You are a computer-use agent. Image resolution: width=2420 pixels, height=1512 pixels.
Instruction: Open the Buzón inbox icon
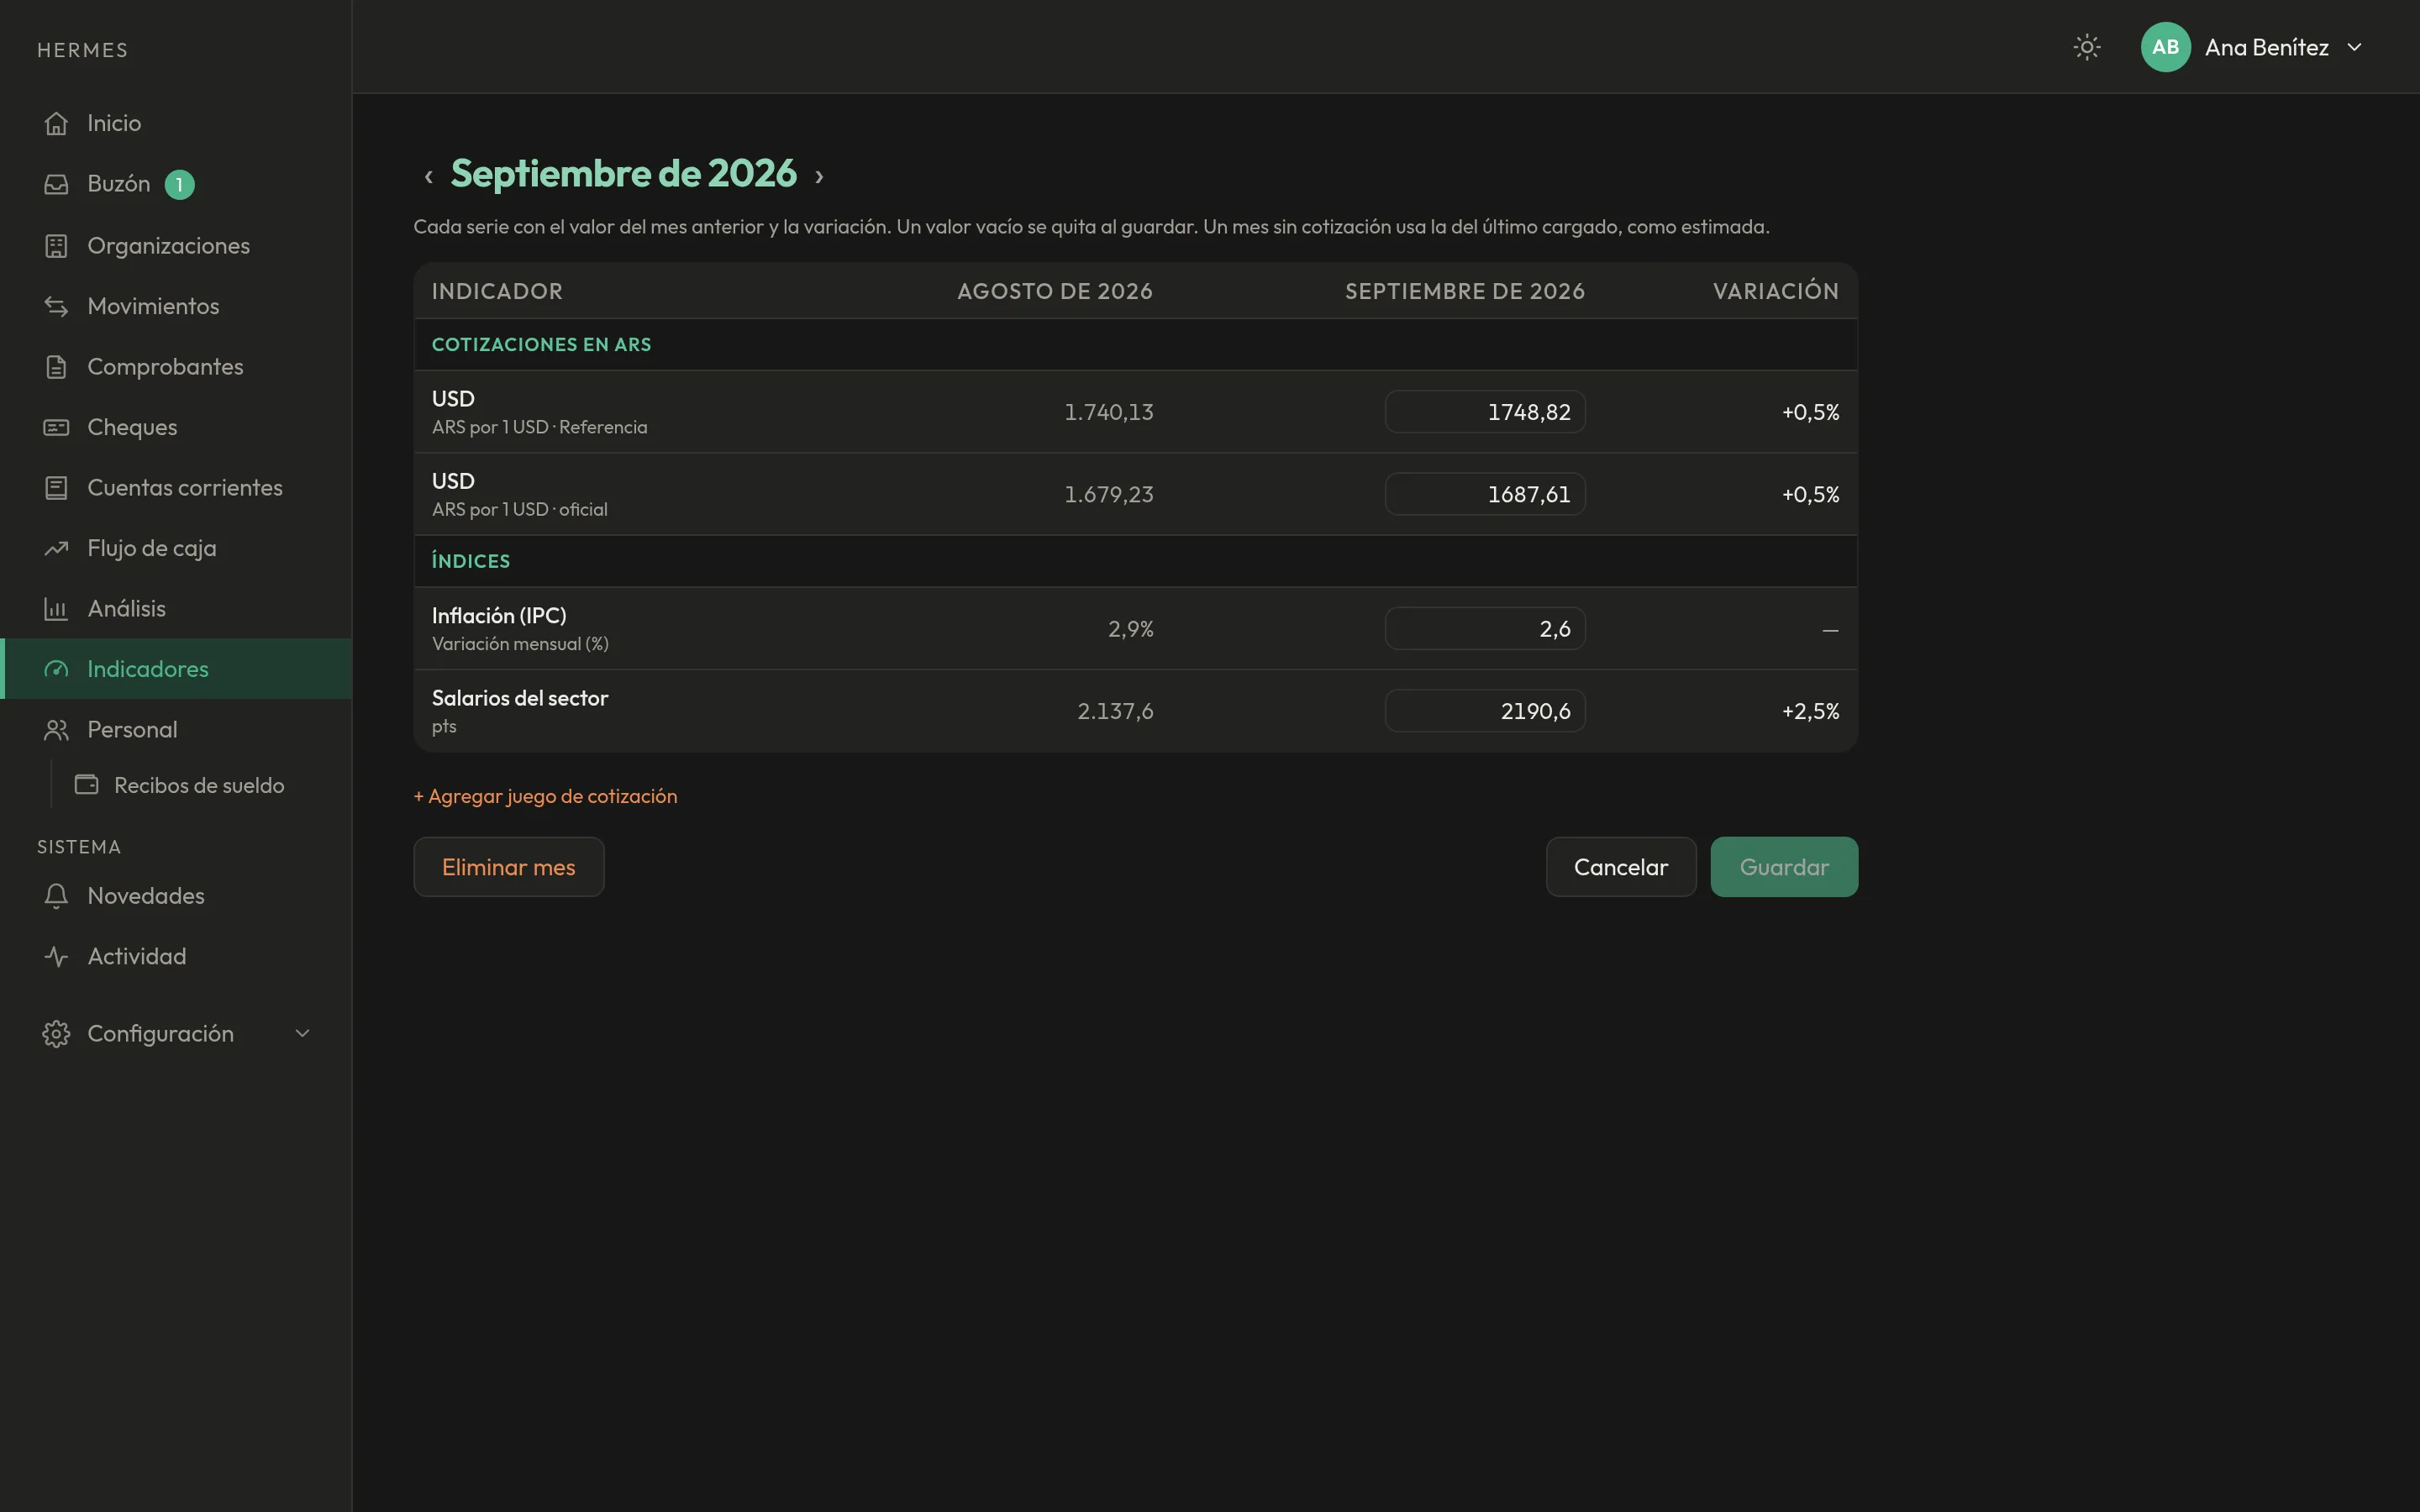click(x=56, y=184)
